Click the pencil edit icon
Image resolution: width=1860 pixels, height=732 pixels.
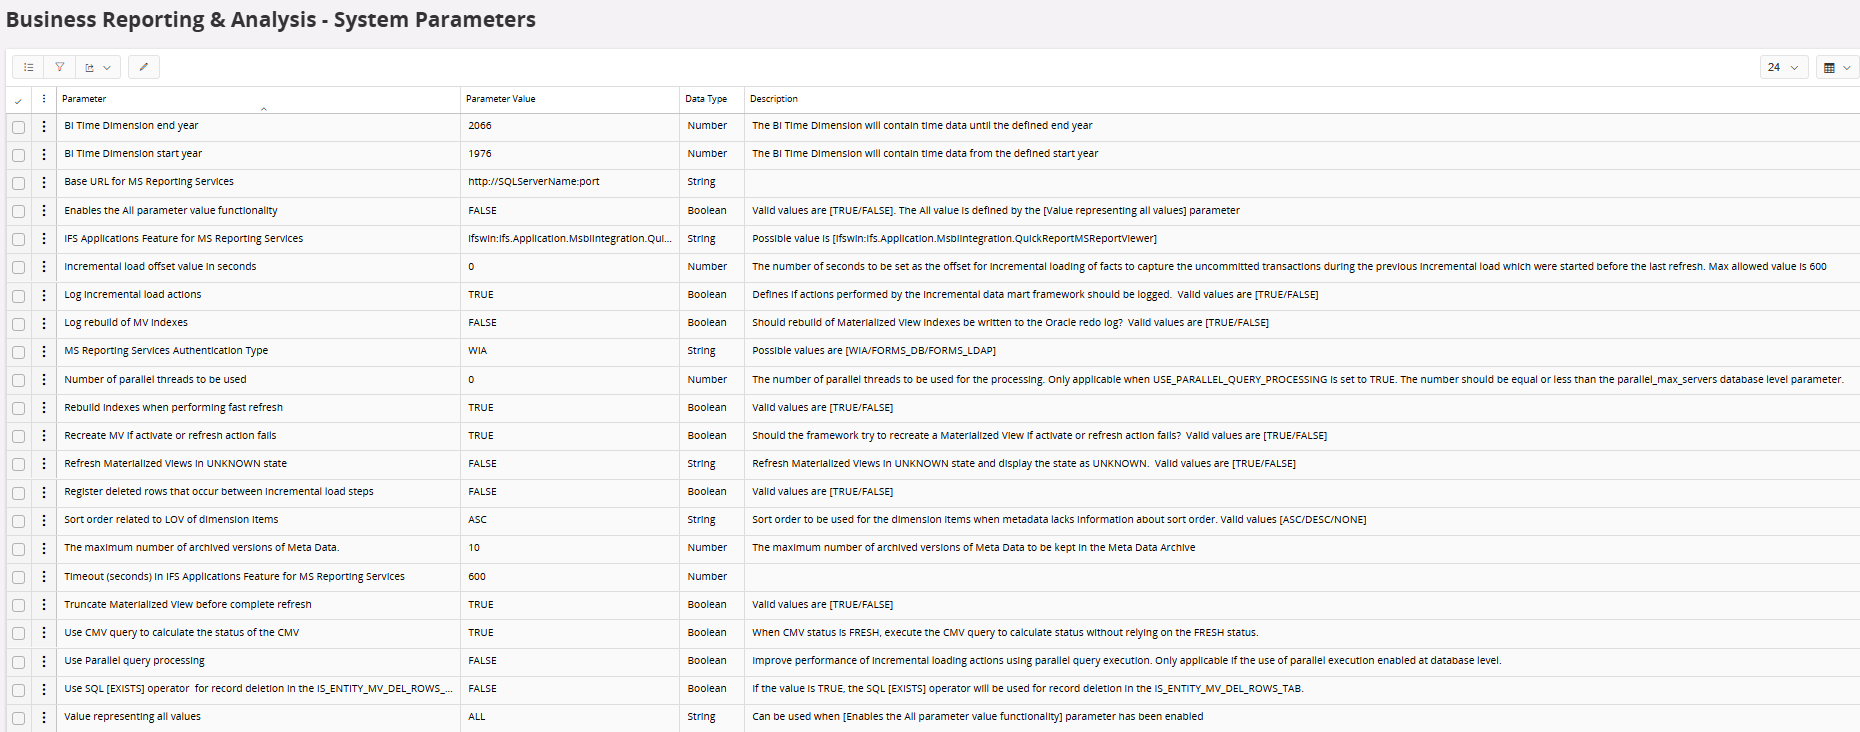click(144, 67)
